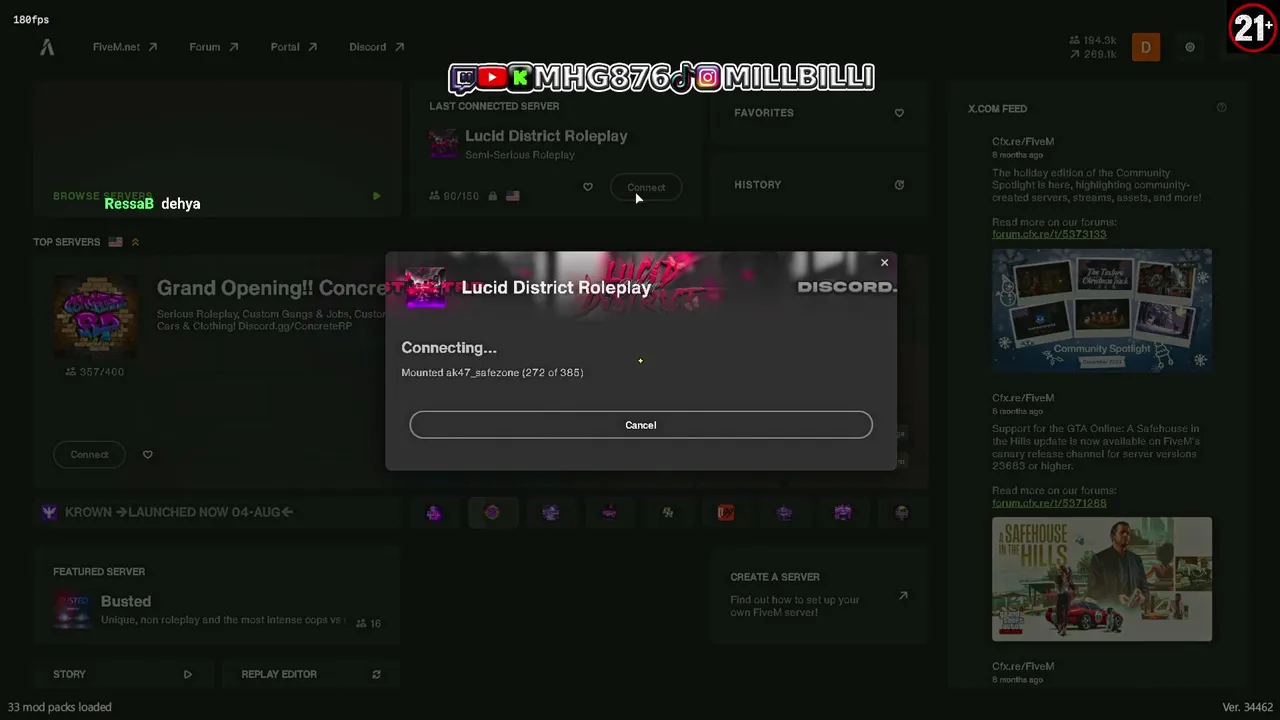Select the KROWN launched now server row
Viewport: 1280px width, 720px height.
click(218, 512)
